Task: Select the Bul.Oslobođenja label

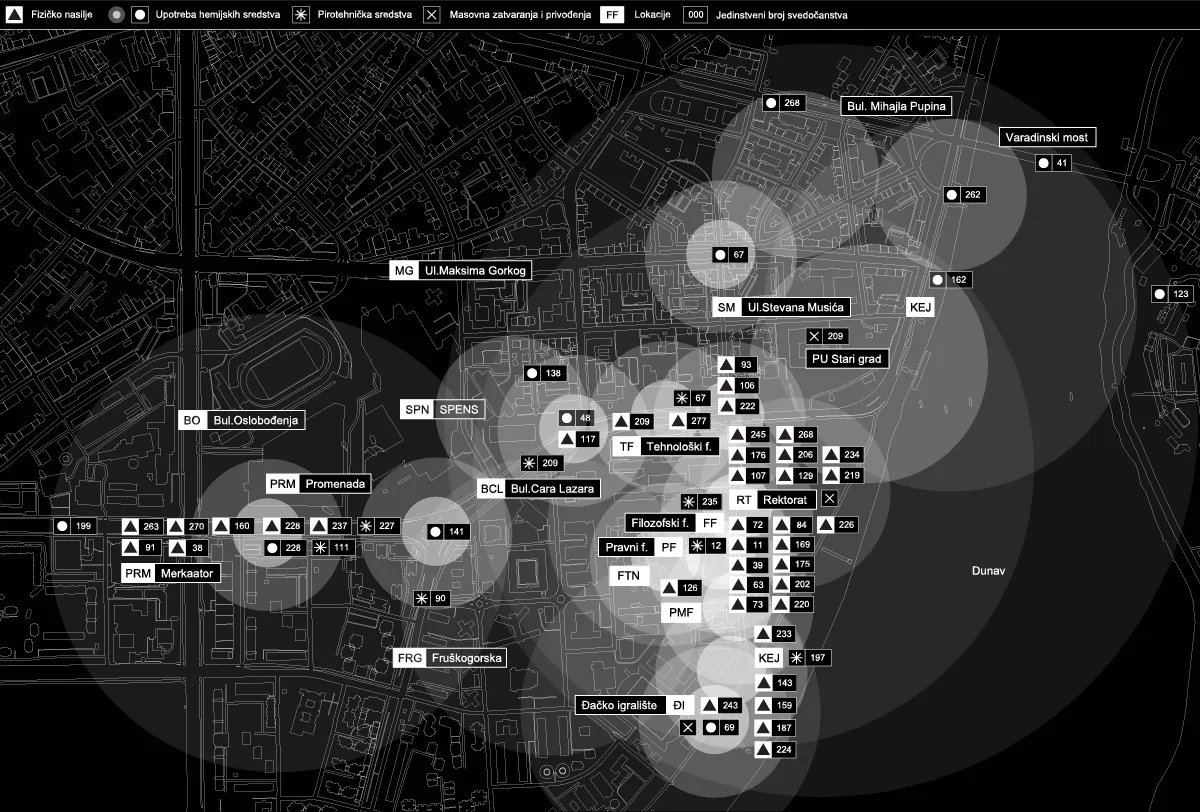Action: (x=256, y=421)
